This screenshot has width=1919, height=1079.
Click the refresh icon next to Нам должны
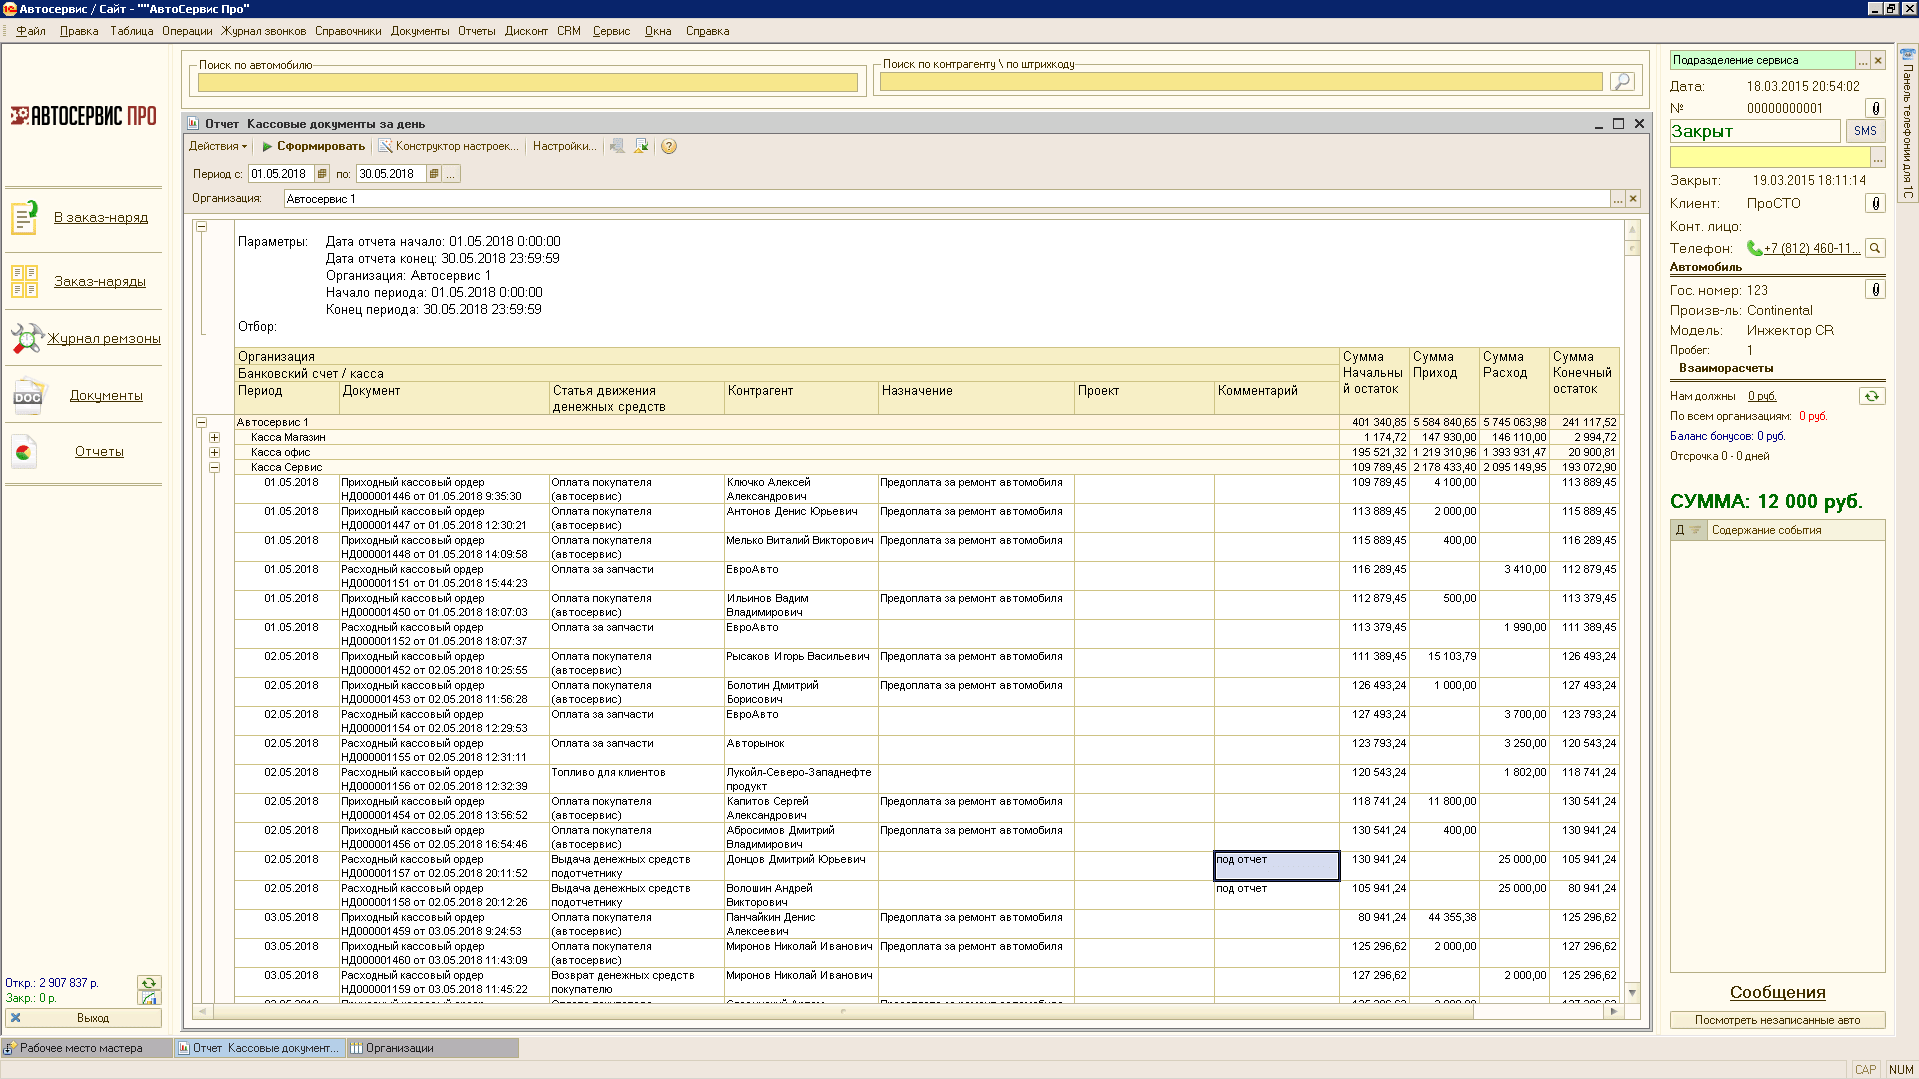(x=1871, y=397)
